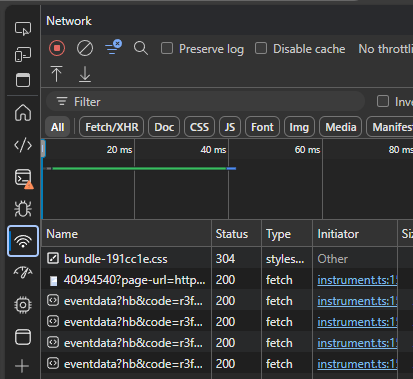
Task: Select the Inspect element tool icon
Action: coord(23,28)
